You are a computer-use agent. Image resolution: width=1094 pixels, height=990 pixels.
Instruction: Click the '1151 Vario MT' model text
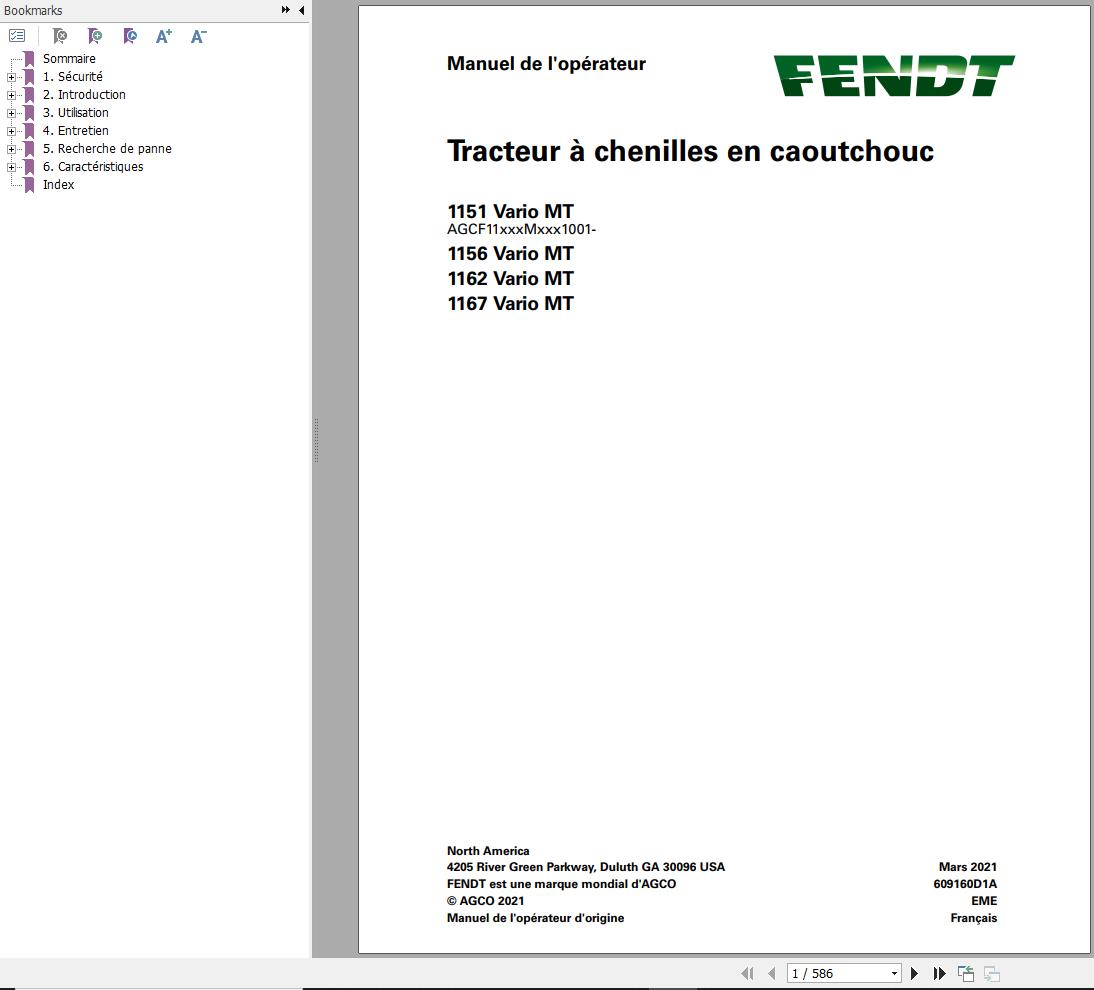tap(510, 211)
